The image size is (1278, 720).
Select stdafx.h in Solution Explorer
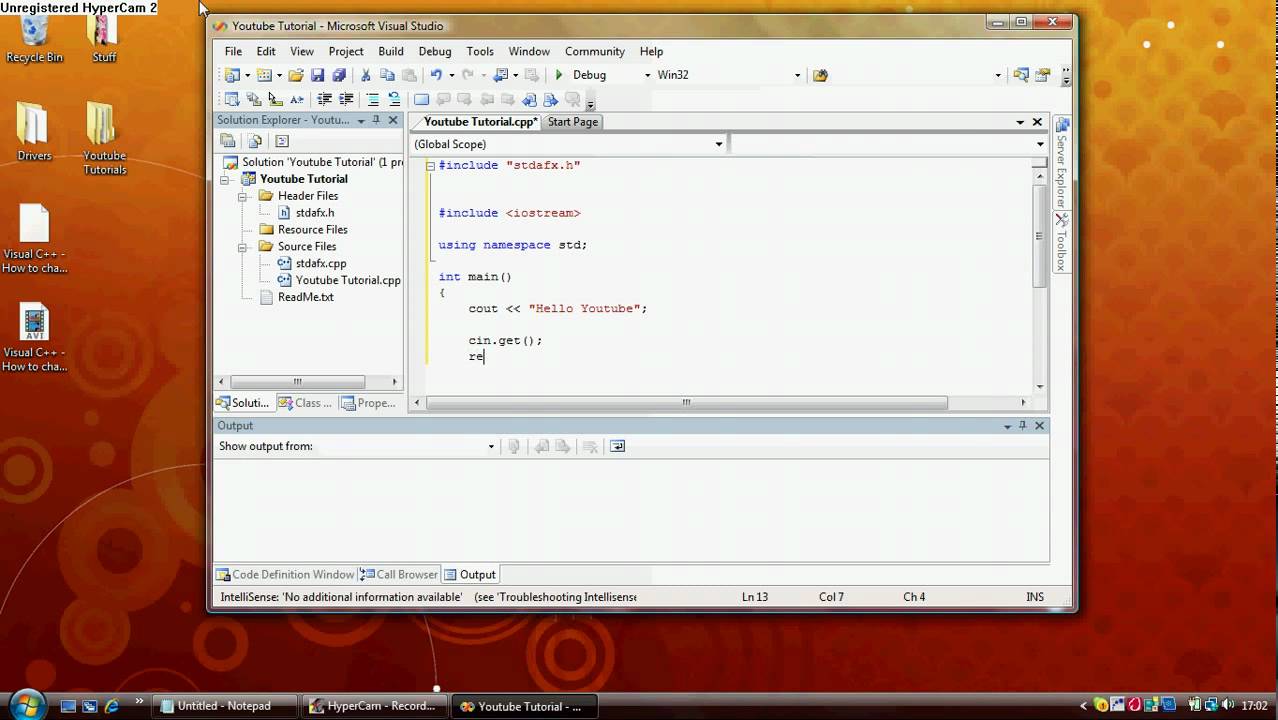(314, 213)
